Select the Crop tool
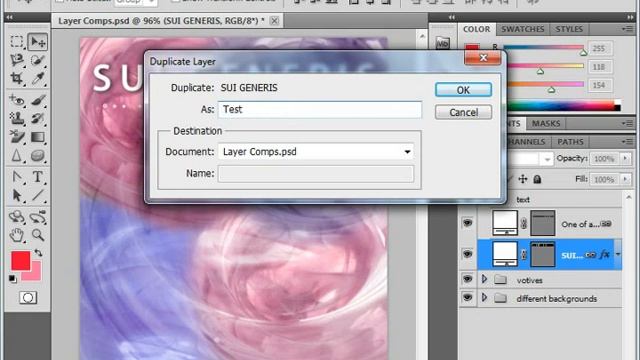This screenshot has width=640, height=360. (x=17, y=78)
